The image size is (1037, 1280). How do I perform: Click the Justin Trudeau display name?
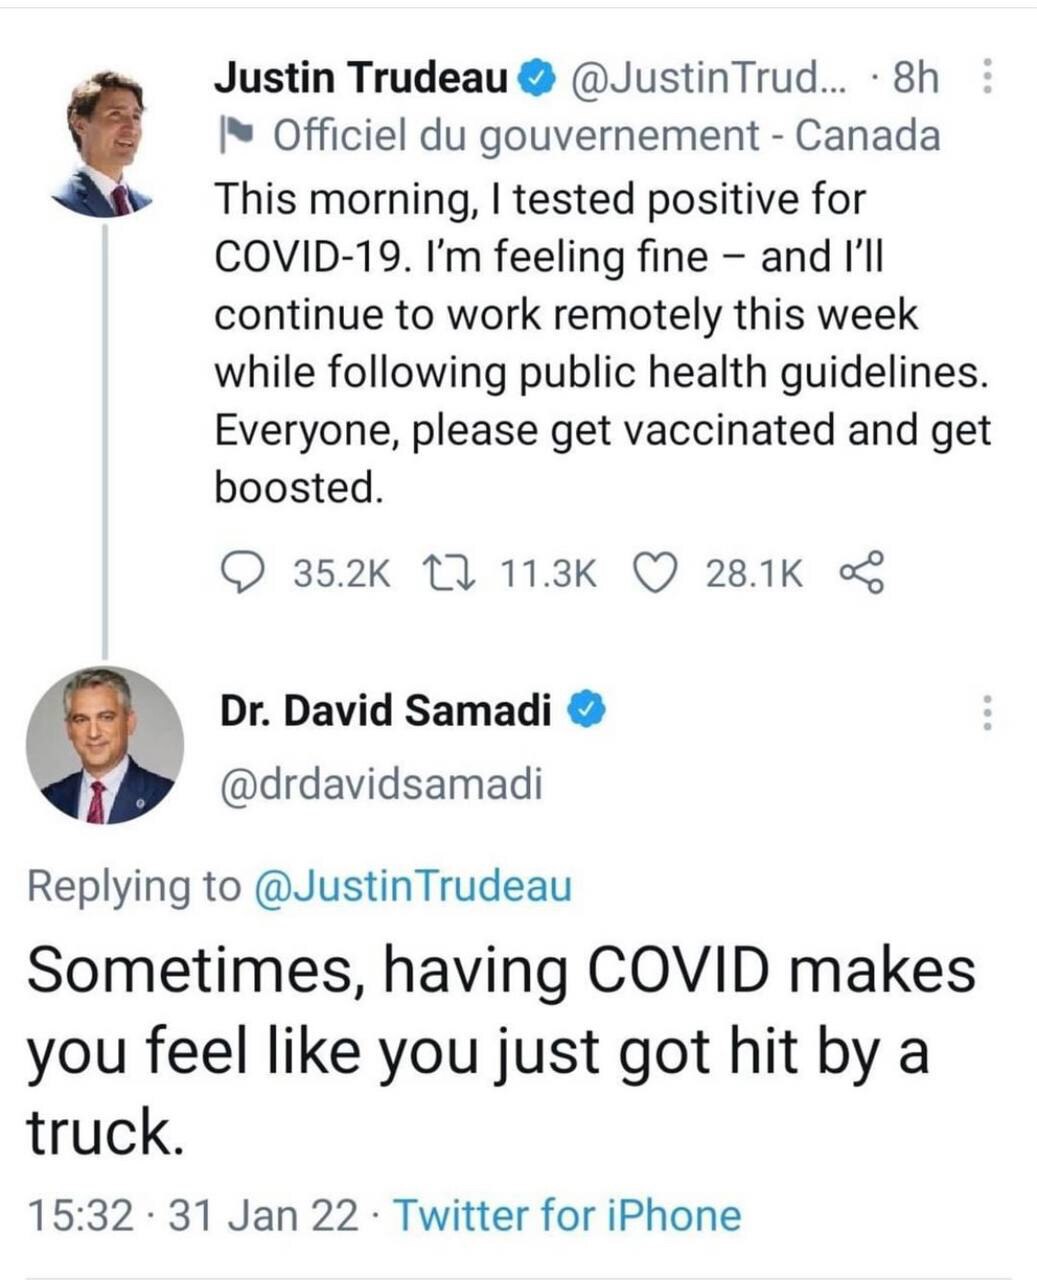coord(362,79)
